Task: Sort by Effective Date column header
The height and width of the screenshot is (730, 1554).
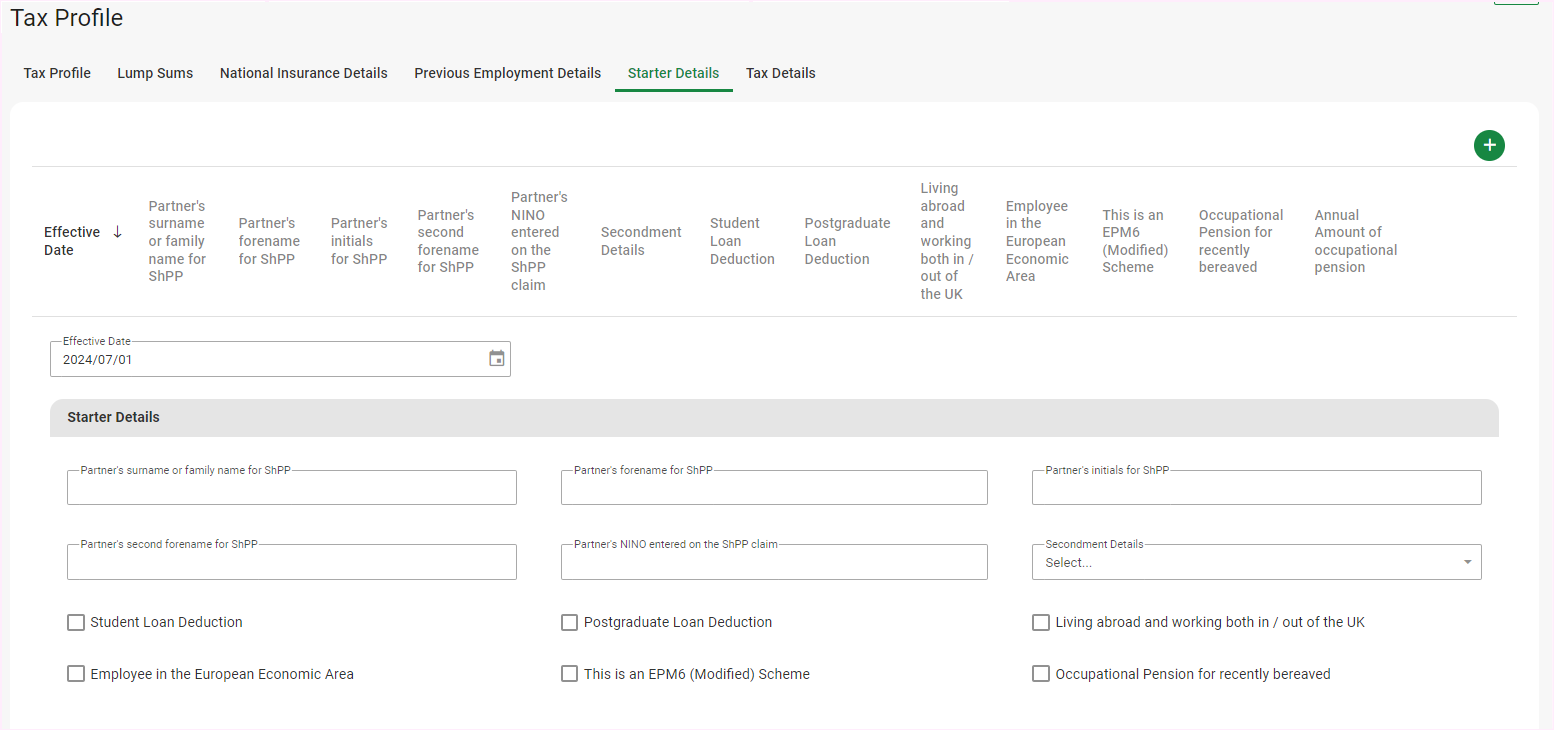Action: coord(71,241)
